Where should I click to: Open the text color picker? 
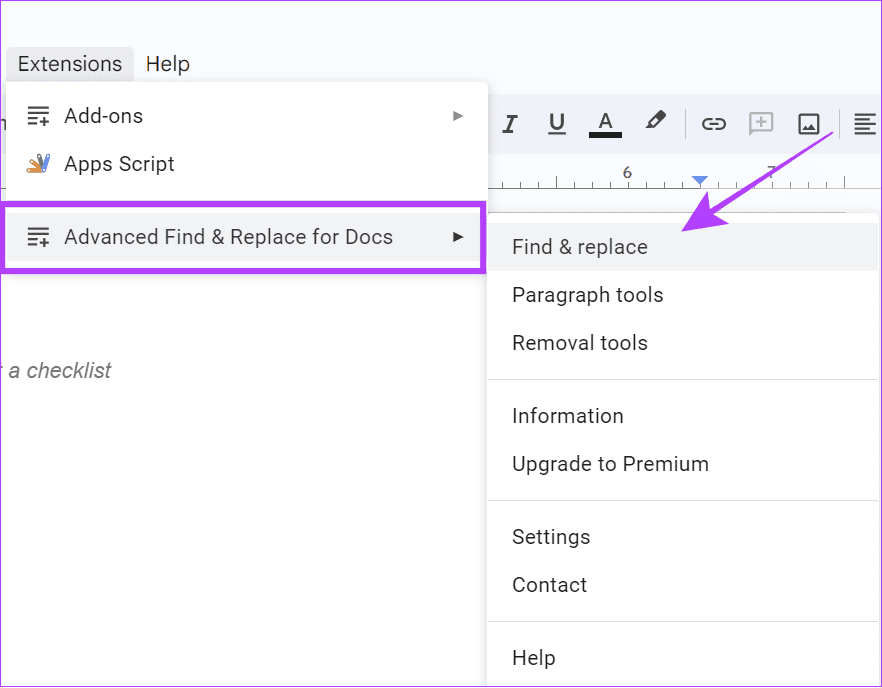click(x=605, y=124)
